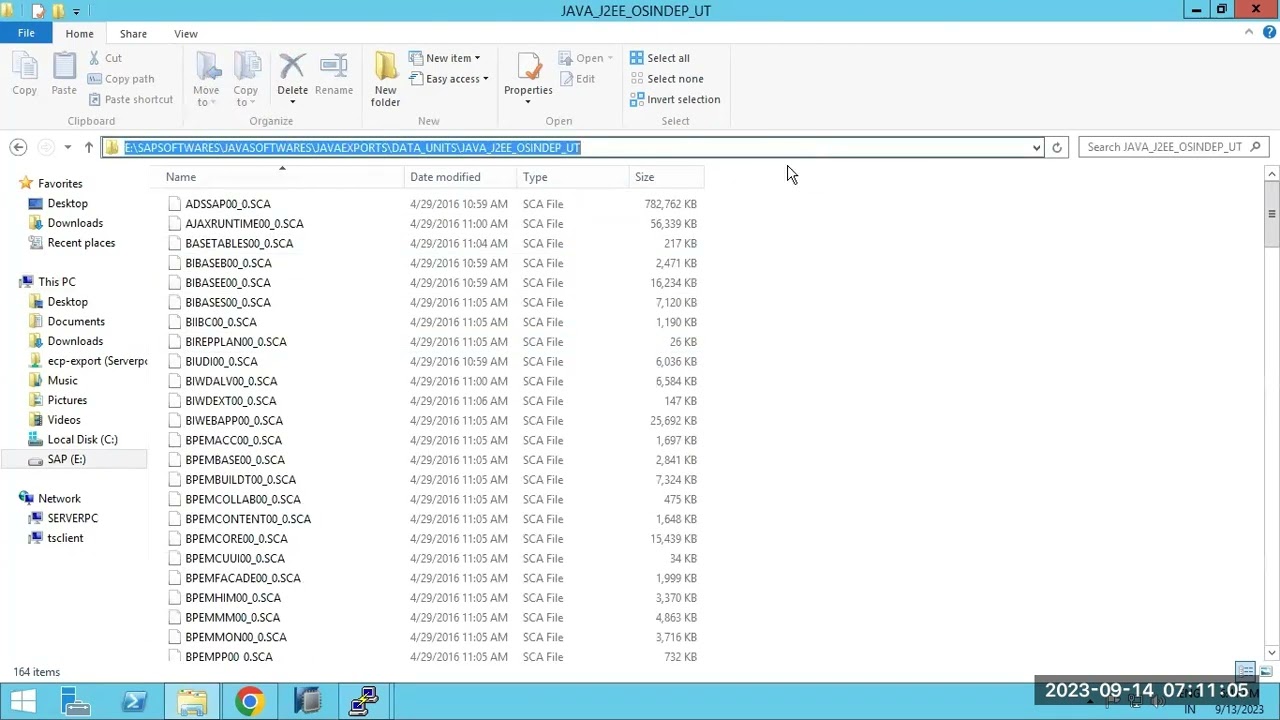Click the Cut scissors option

point(104,58)
